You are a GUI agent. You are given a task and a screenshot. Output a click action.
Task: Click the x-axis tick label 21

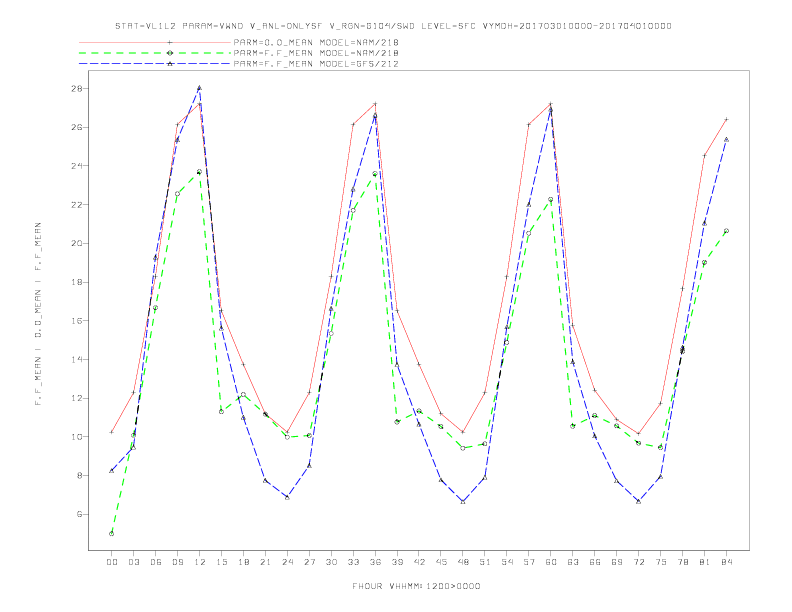point(265,562)
